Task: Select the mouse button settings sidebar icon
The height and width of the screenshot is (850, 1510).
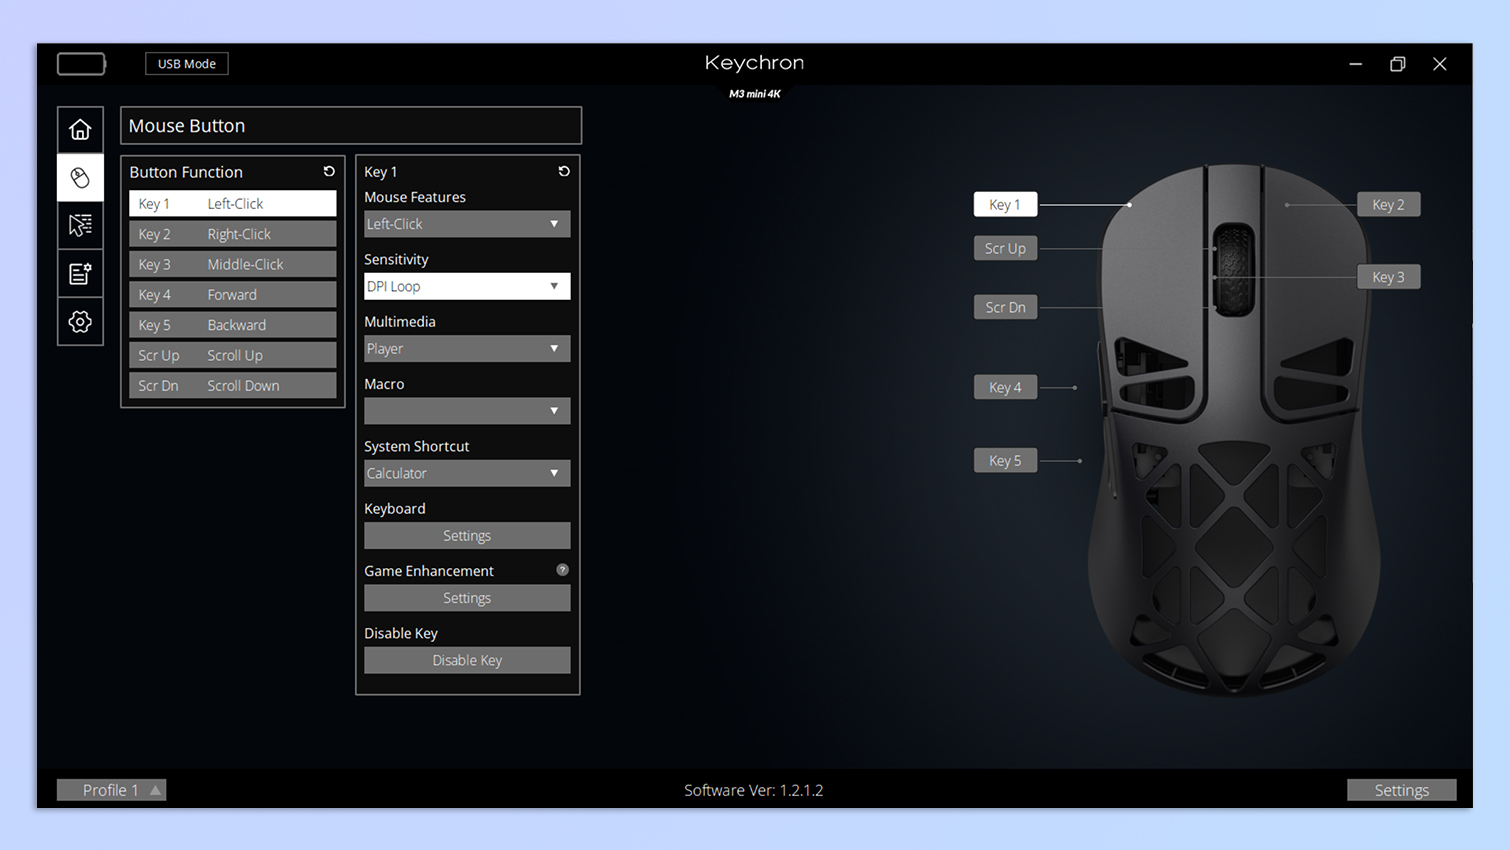Action: (80, 178)
